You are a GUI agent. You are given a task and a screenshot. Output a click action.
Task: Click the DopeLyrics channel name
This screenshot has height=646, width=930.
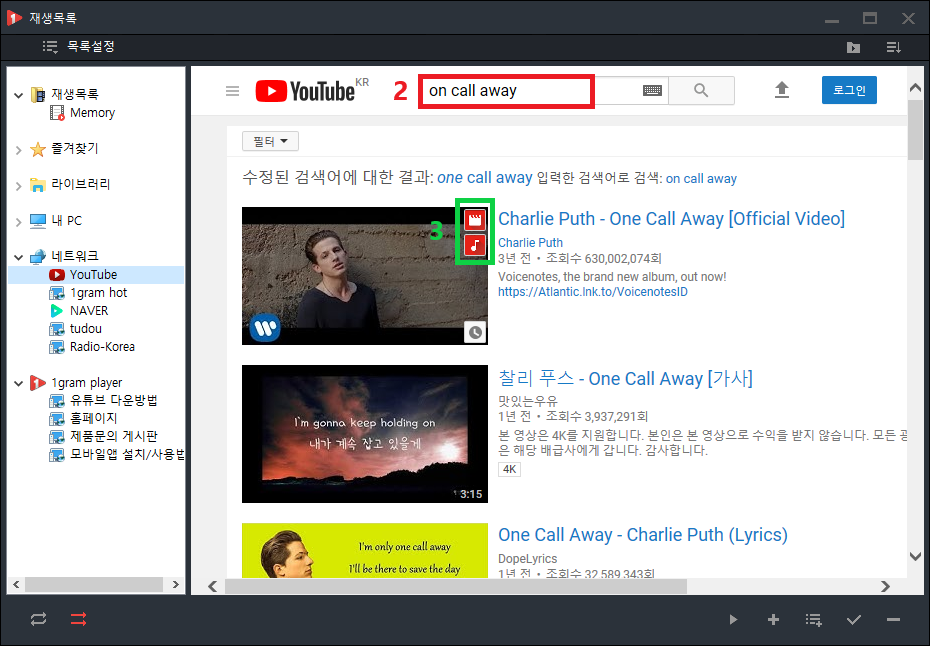[x=528, y=559]
